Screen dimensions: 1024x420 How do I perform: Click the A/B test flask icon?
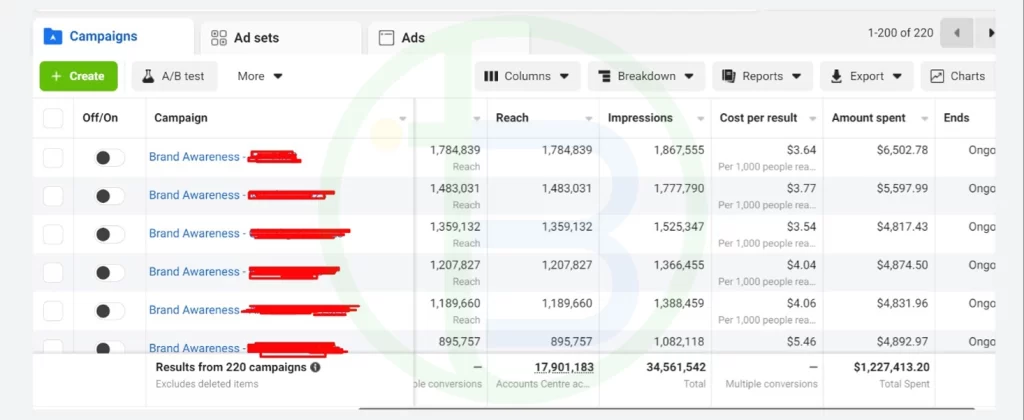147,76
